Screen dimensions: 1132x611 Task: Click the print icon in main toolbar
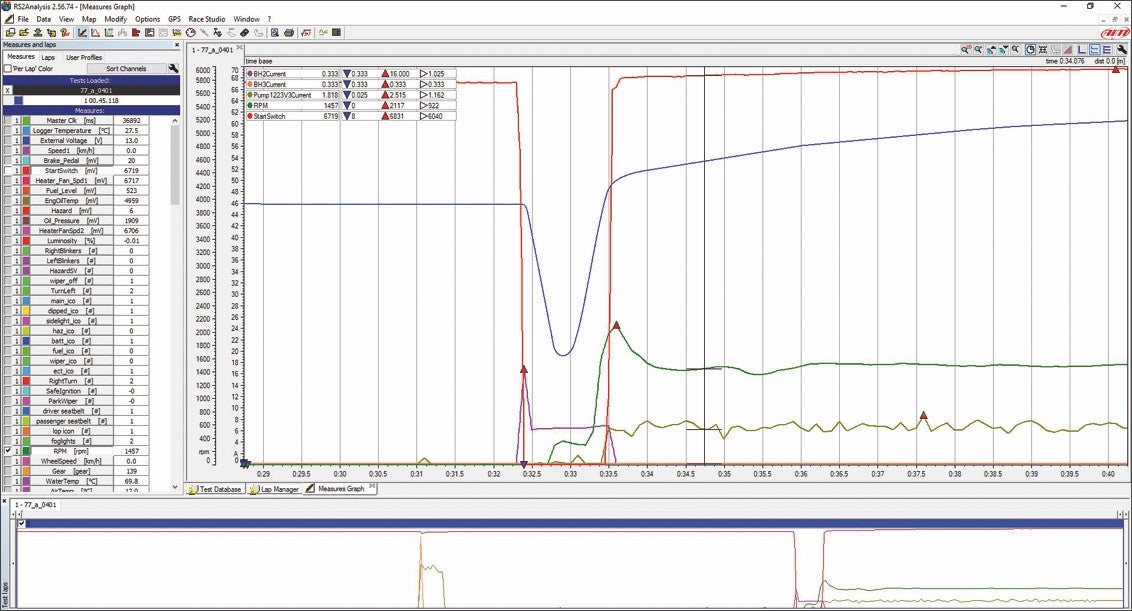pos(288,32)
